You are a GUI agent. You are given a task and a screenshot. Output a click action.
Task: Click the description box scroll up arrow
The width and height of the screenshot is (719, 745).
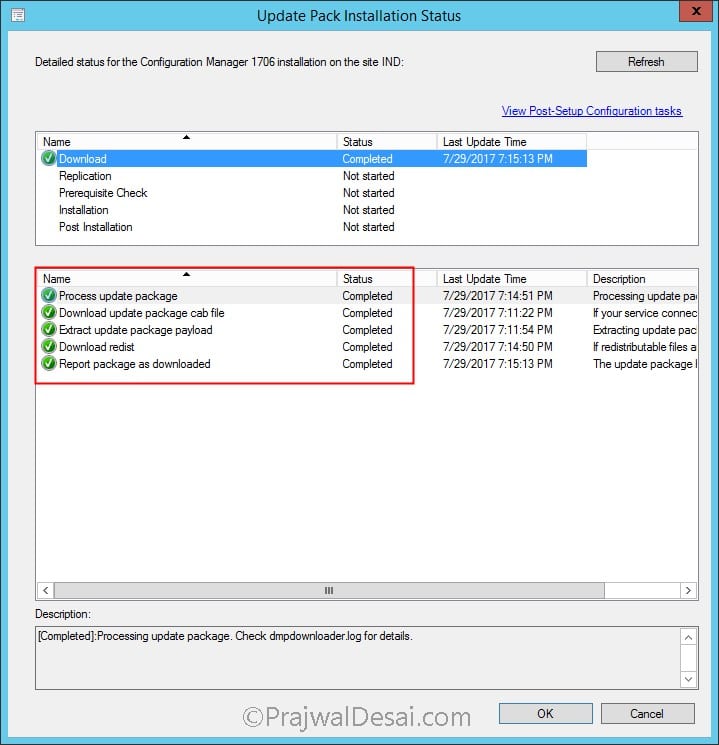point(689,637)
